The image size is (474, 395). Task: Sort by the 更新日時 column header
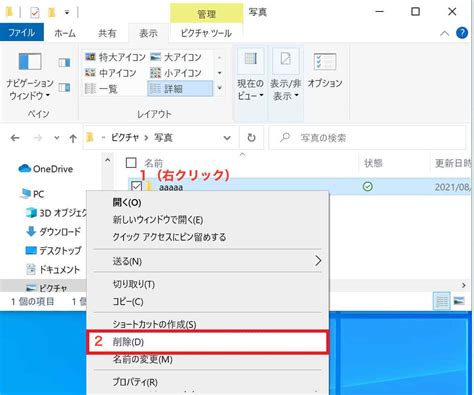point(453,163)
